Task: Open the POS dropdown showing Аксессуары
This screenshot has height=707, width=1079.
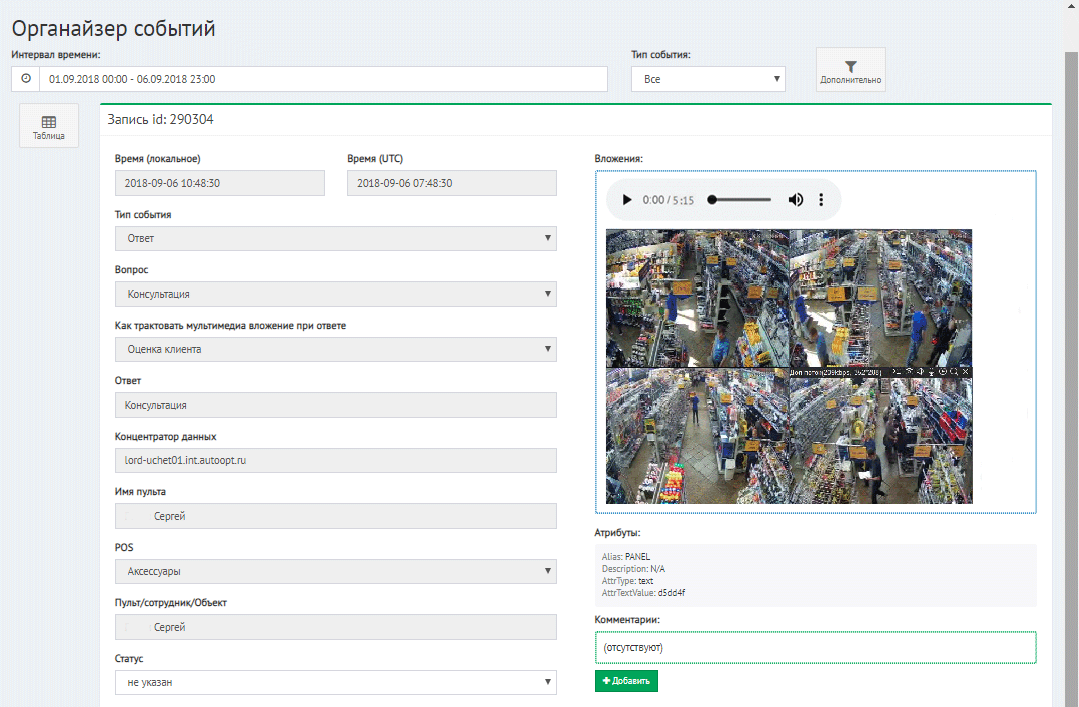Action: pyautogui.click(x=336, y=571)
